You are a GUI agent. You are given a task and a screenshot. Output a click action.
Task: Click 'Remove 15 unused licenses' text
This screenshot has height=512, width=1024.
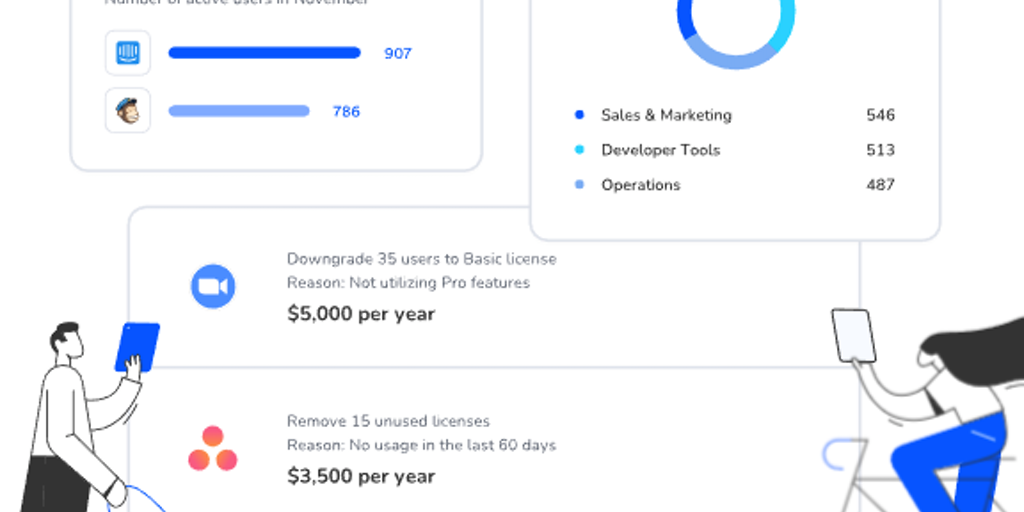(x=388, y=421)
